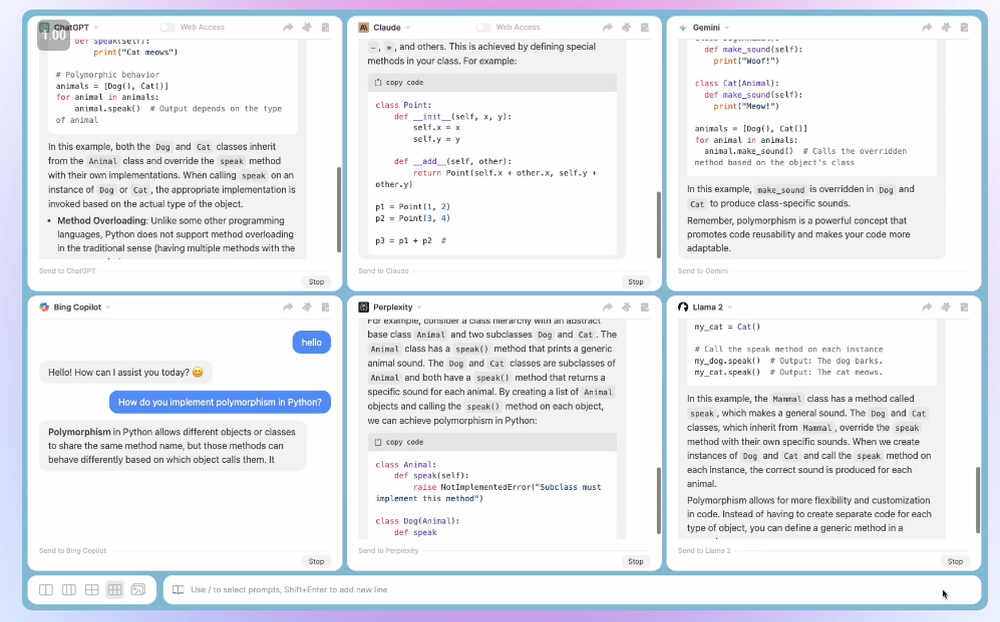Click 'Hello! How can I assist you today?' reply
Viewport: 1000px width, 622px height.
[x=126, y=372]
